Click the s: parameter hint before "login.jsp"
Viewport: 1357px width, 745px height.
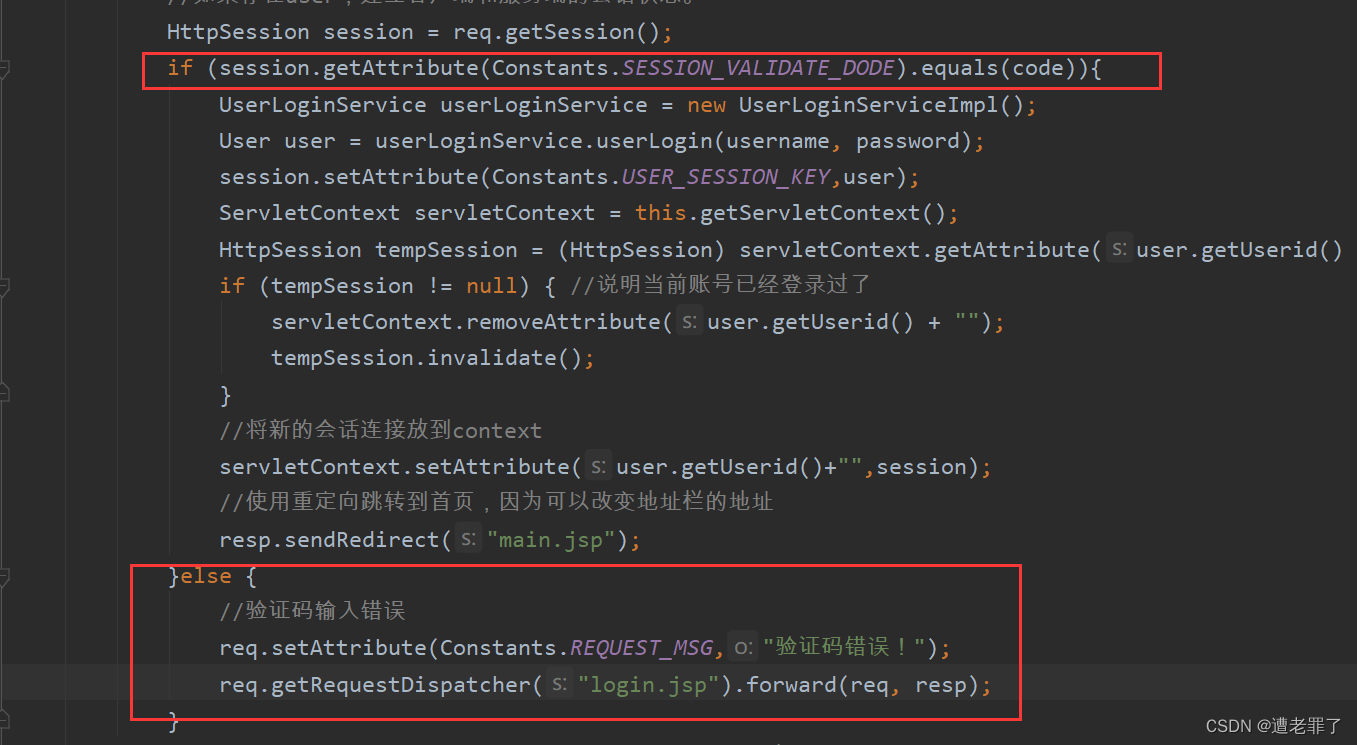[x=559, y=685]
